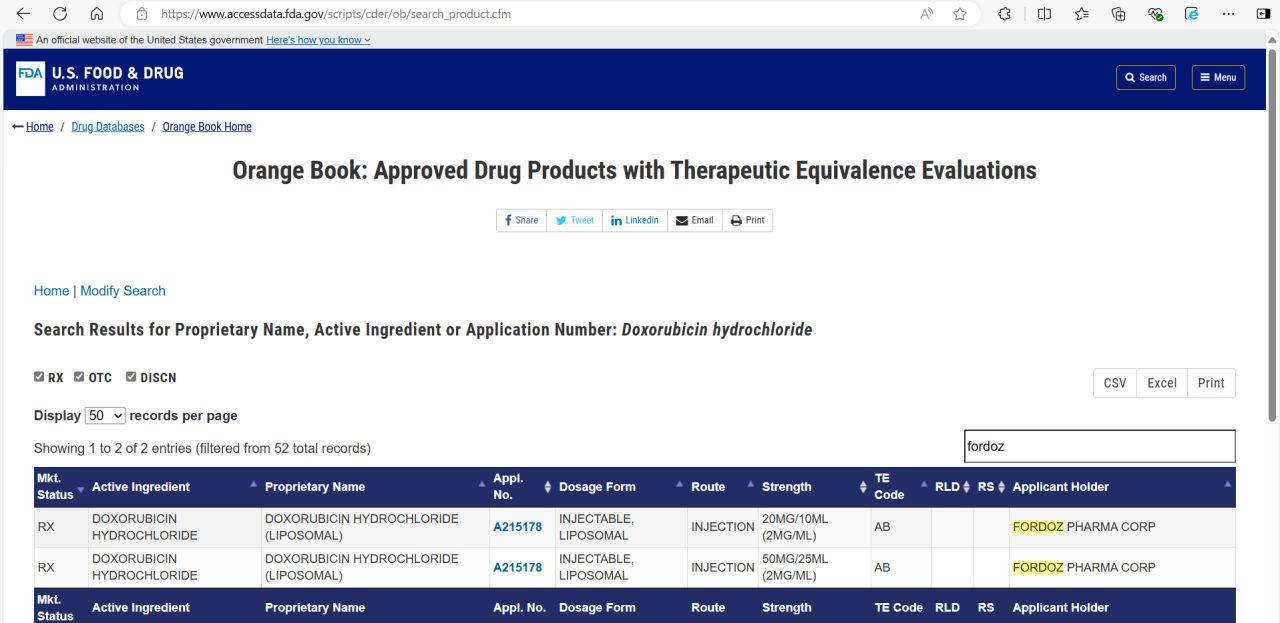Go to Orange Book Home breadcrumb
1280x623 pixels.
coord(207,127)
